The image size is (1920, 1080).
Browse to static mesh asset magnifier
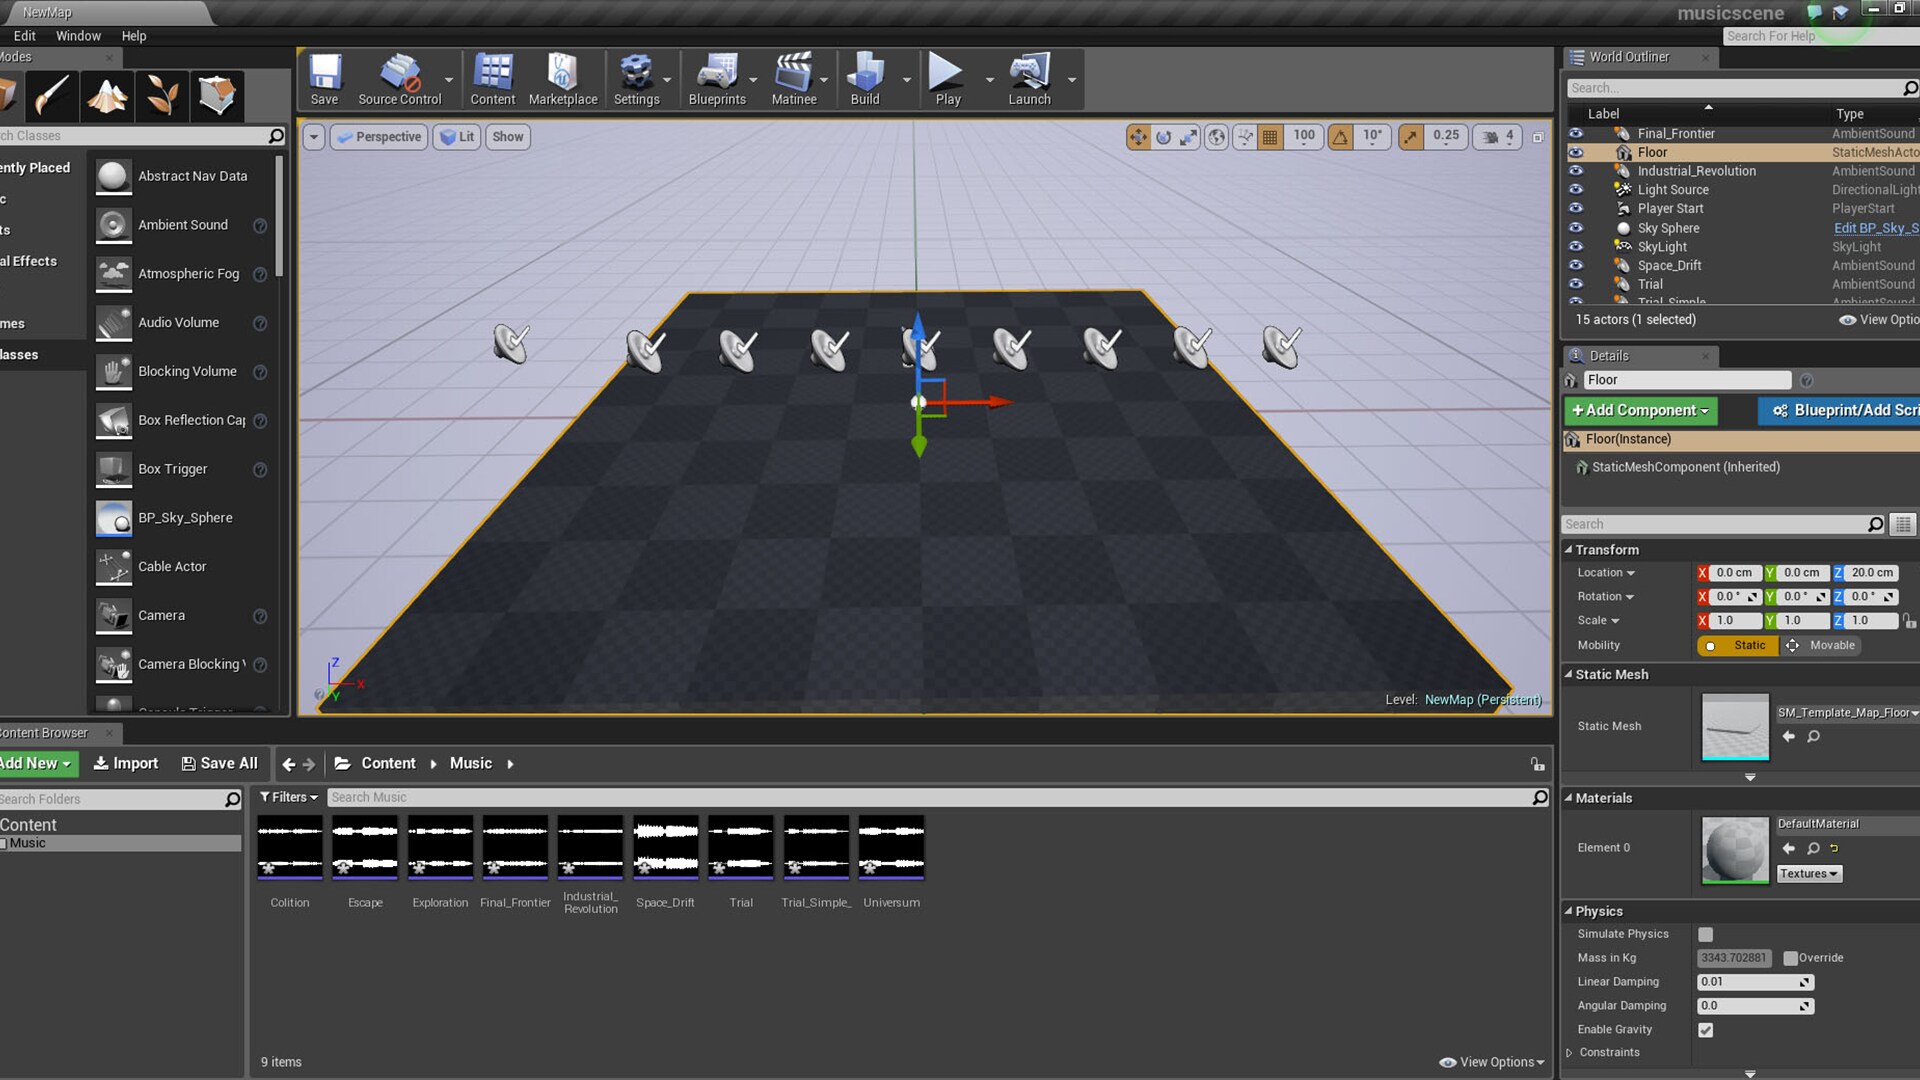coord(1813,737)
